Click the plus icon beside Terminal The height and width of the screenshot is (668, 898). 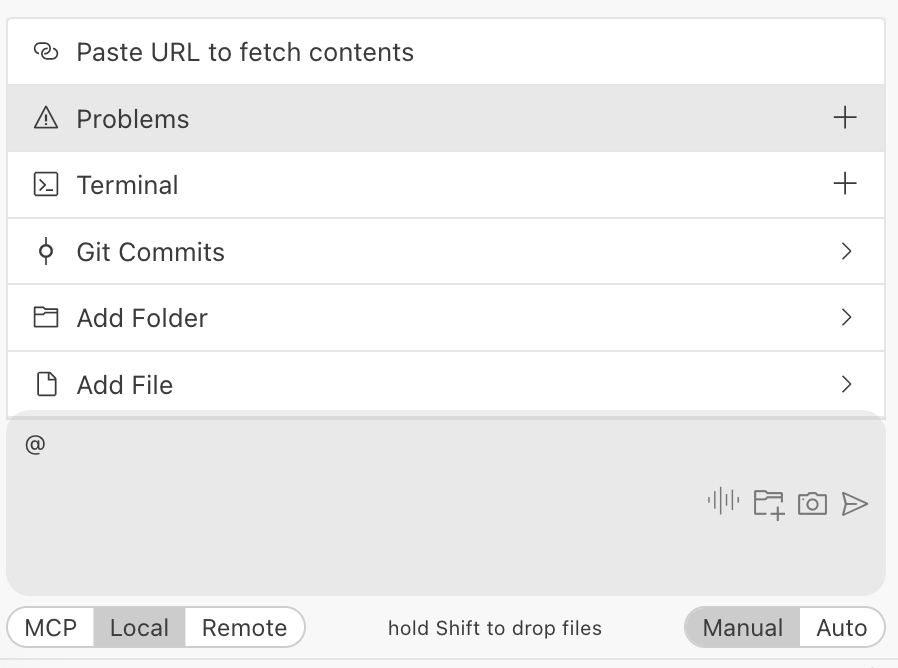(x=845, y=184)
